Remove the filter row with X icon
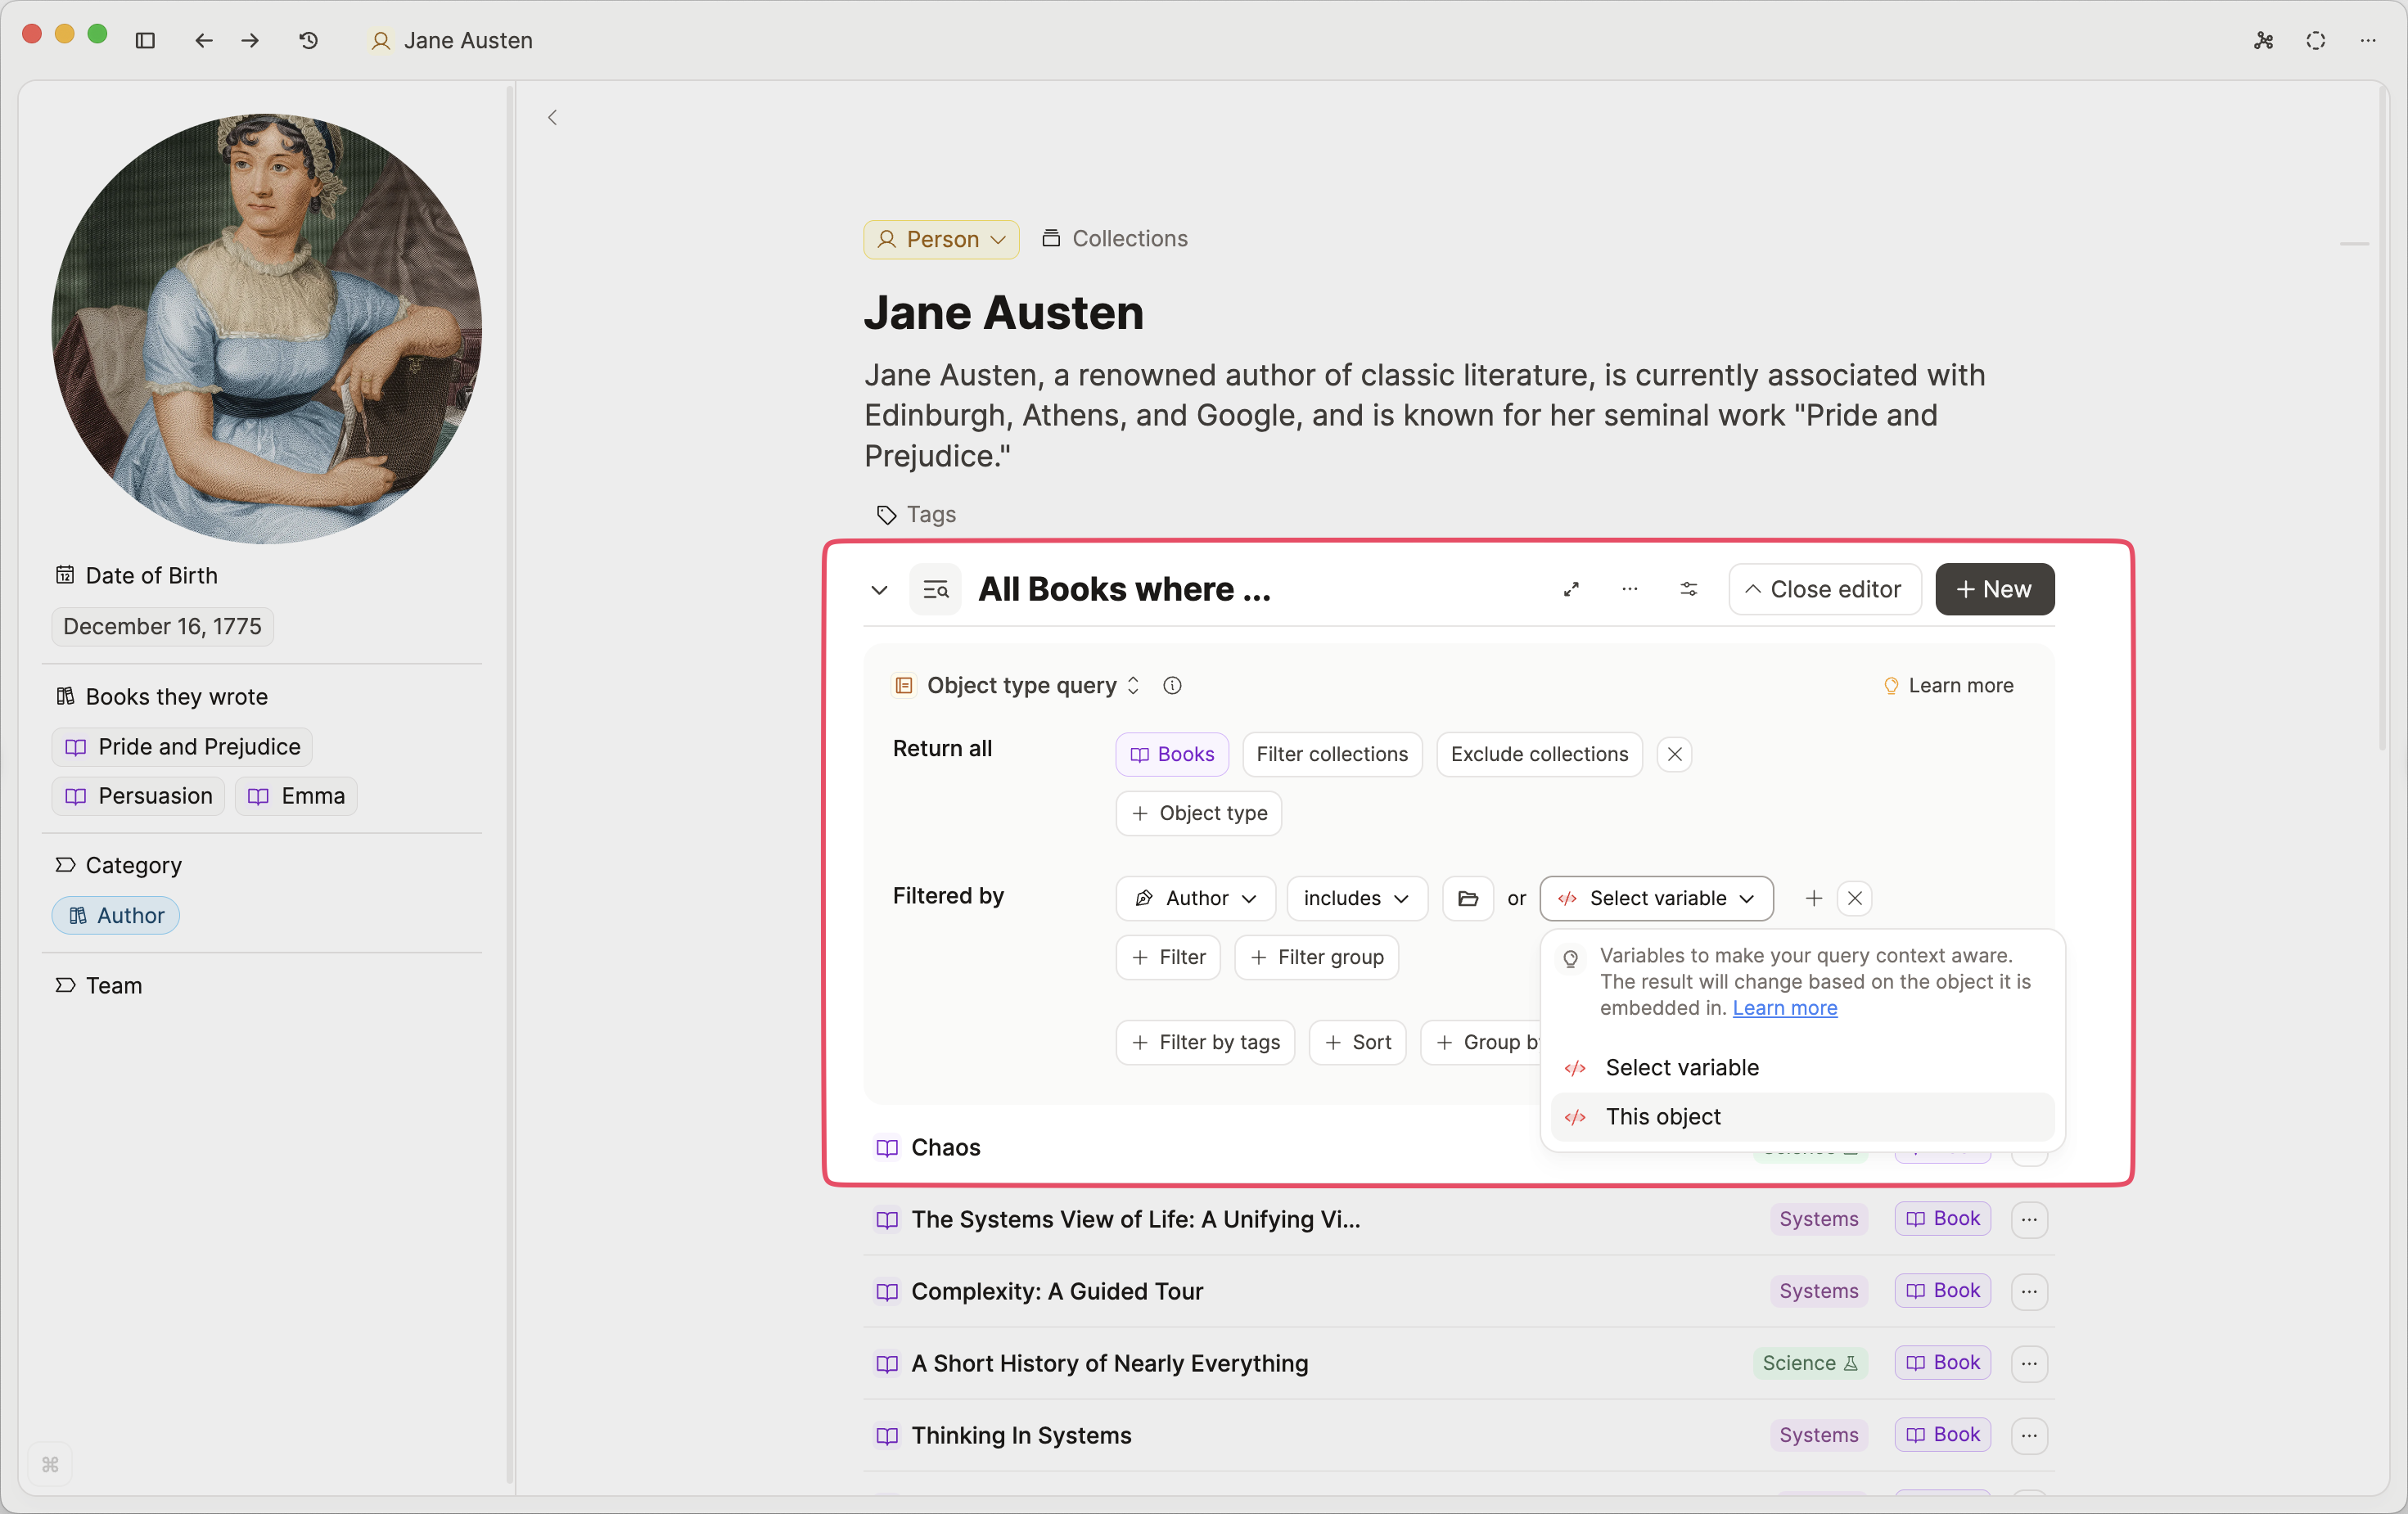The image size is (2408, 1514). (1854, 898)
